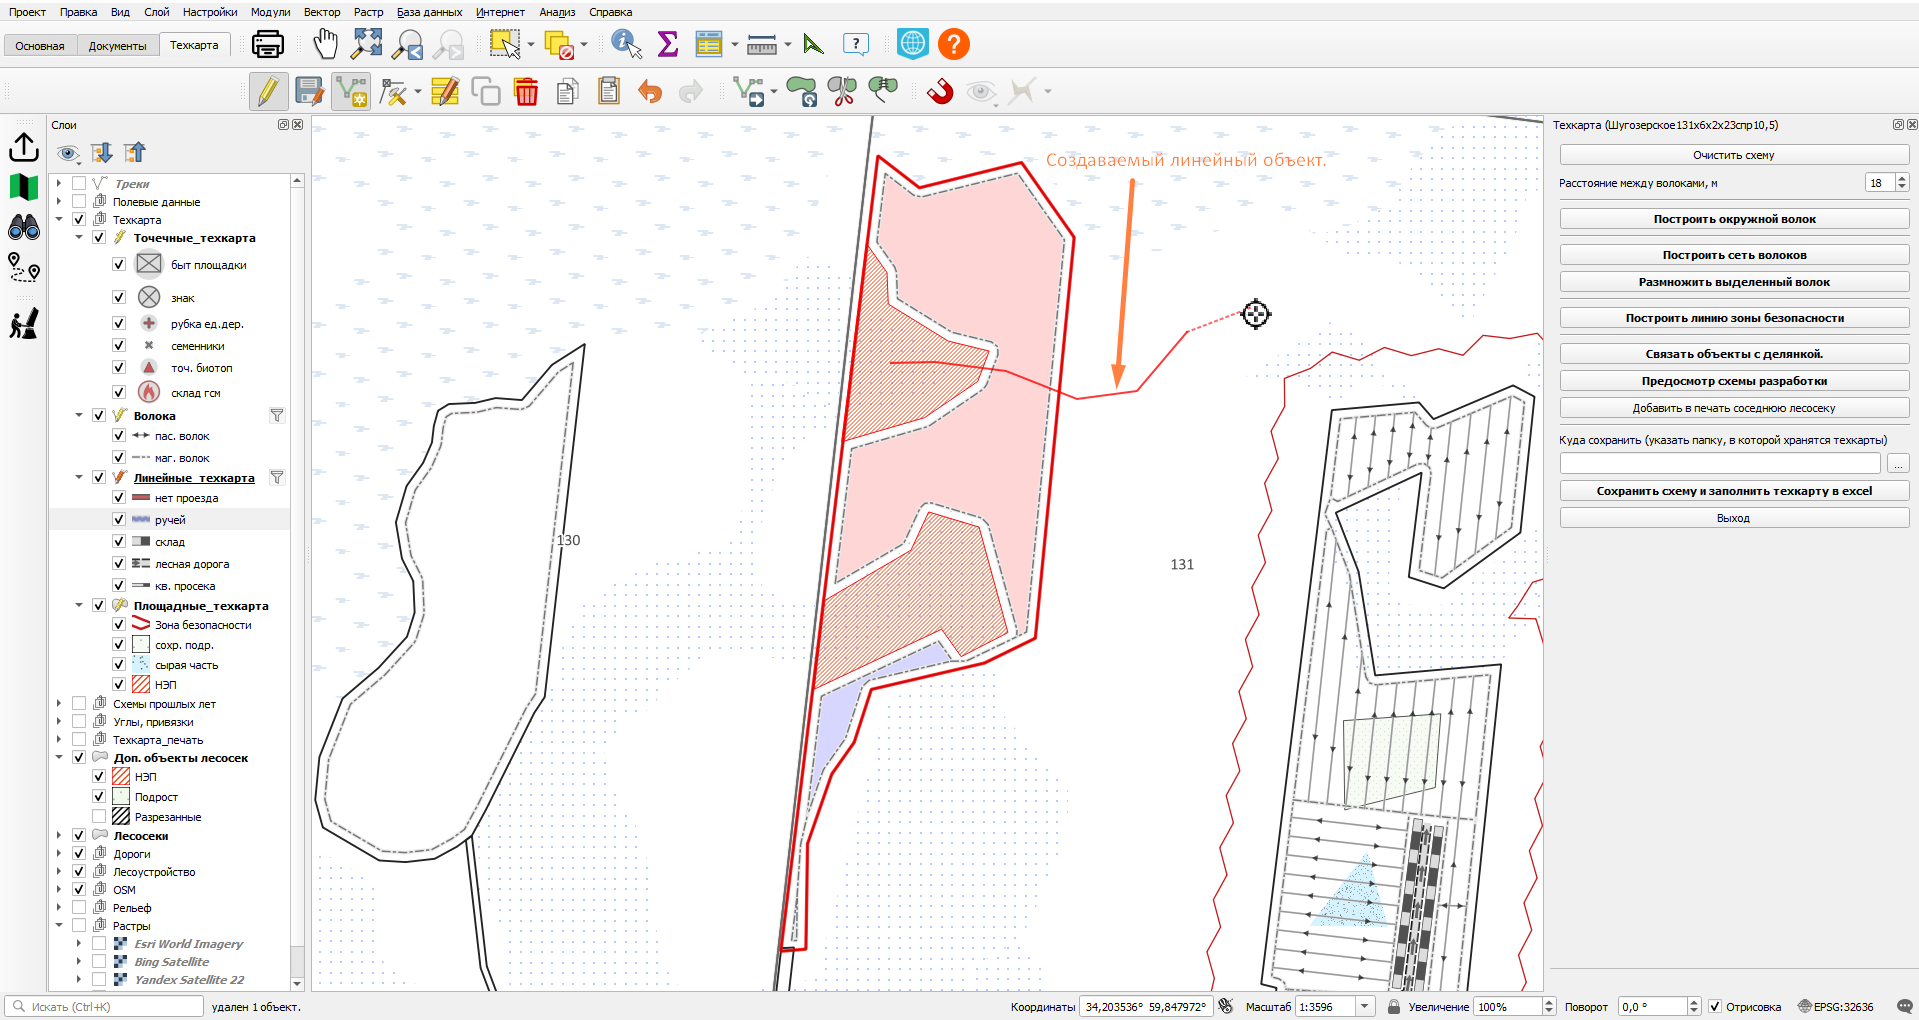Click the save folder path input field

pyautogui.click(x=1720, y=464)
